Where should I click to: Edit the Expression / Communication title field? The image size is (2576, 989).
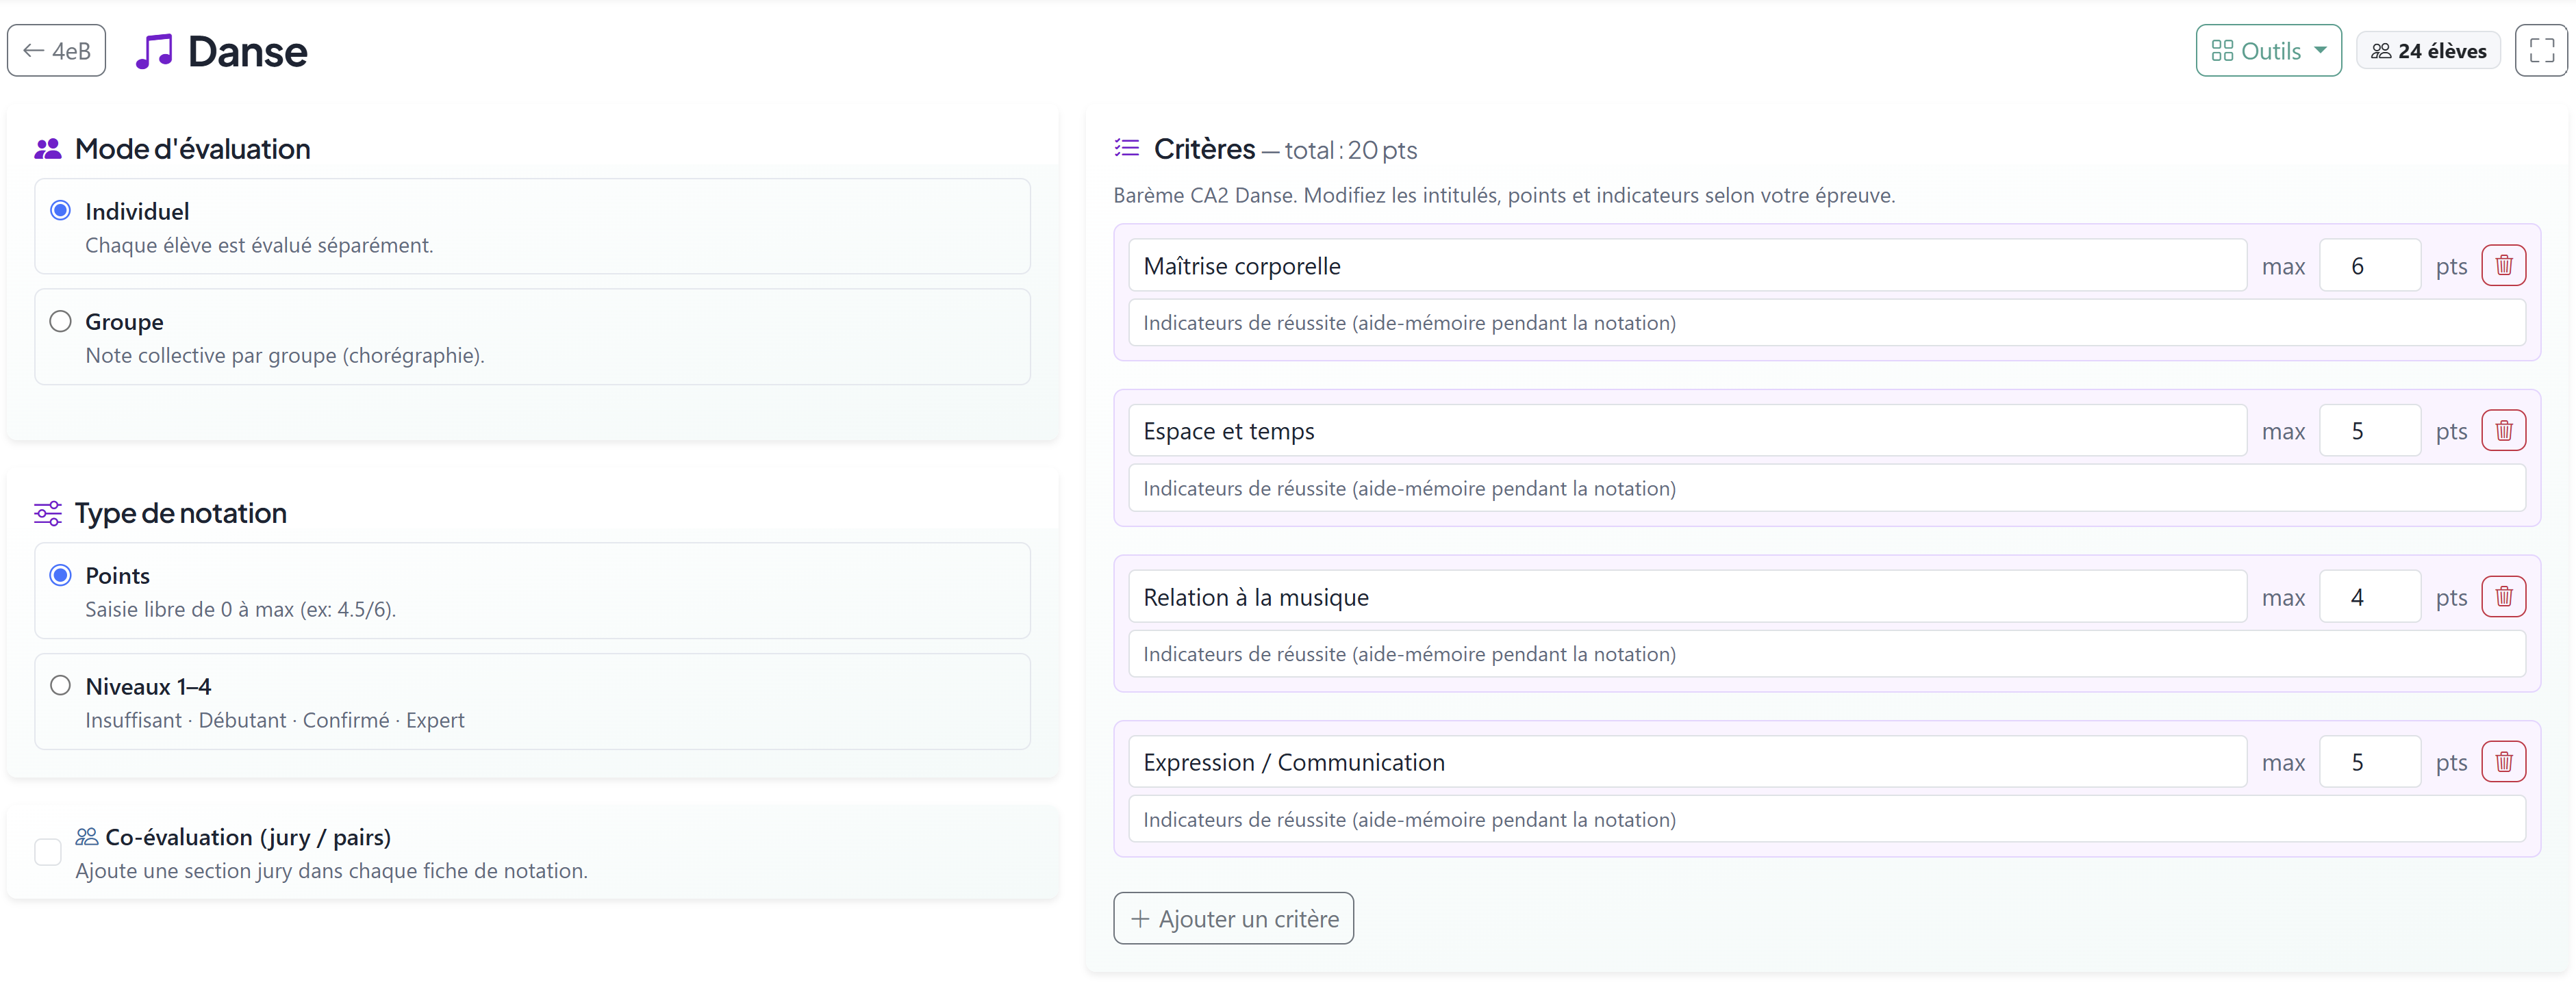pyautogui.click(x=1687, y=761)
